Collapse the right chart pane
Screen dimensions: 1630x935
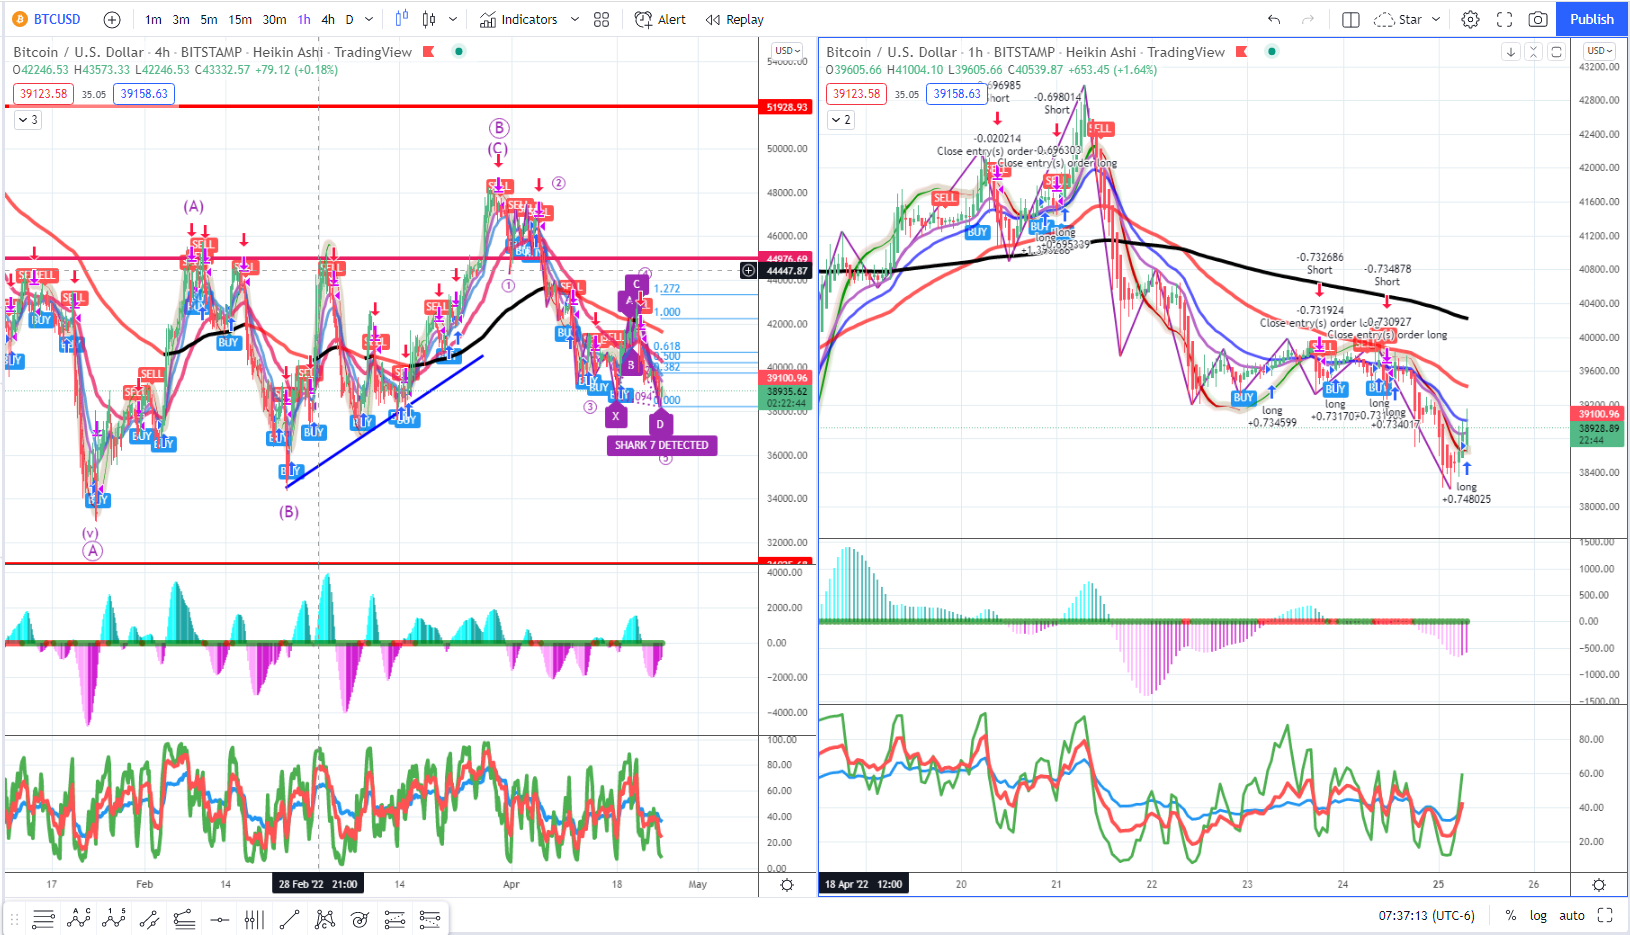[x=1534, y=52]
